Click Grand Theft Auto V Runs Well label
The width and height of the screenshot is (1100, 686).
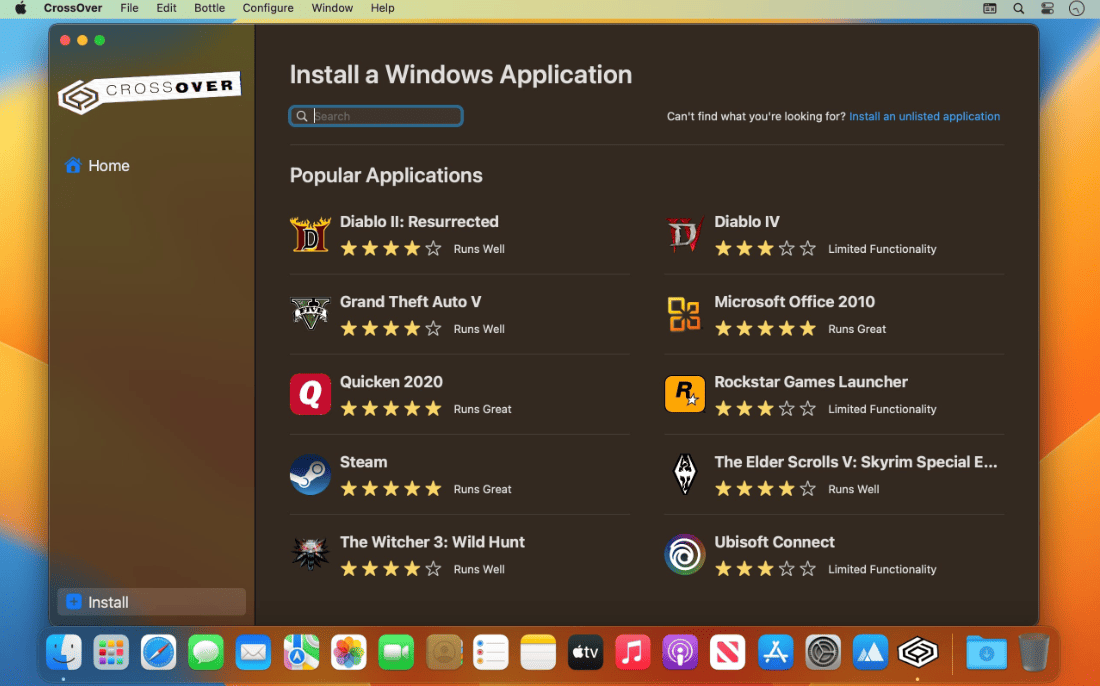click(478, 329)
